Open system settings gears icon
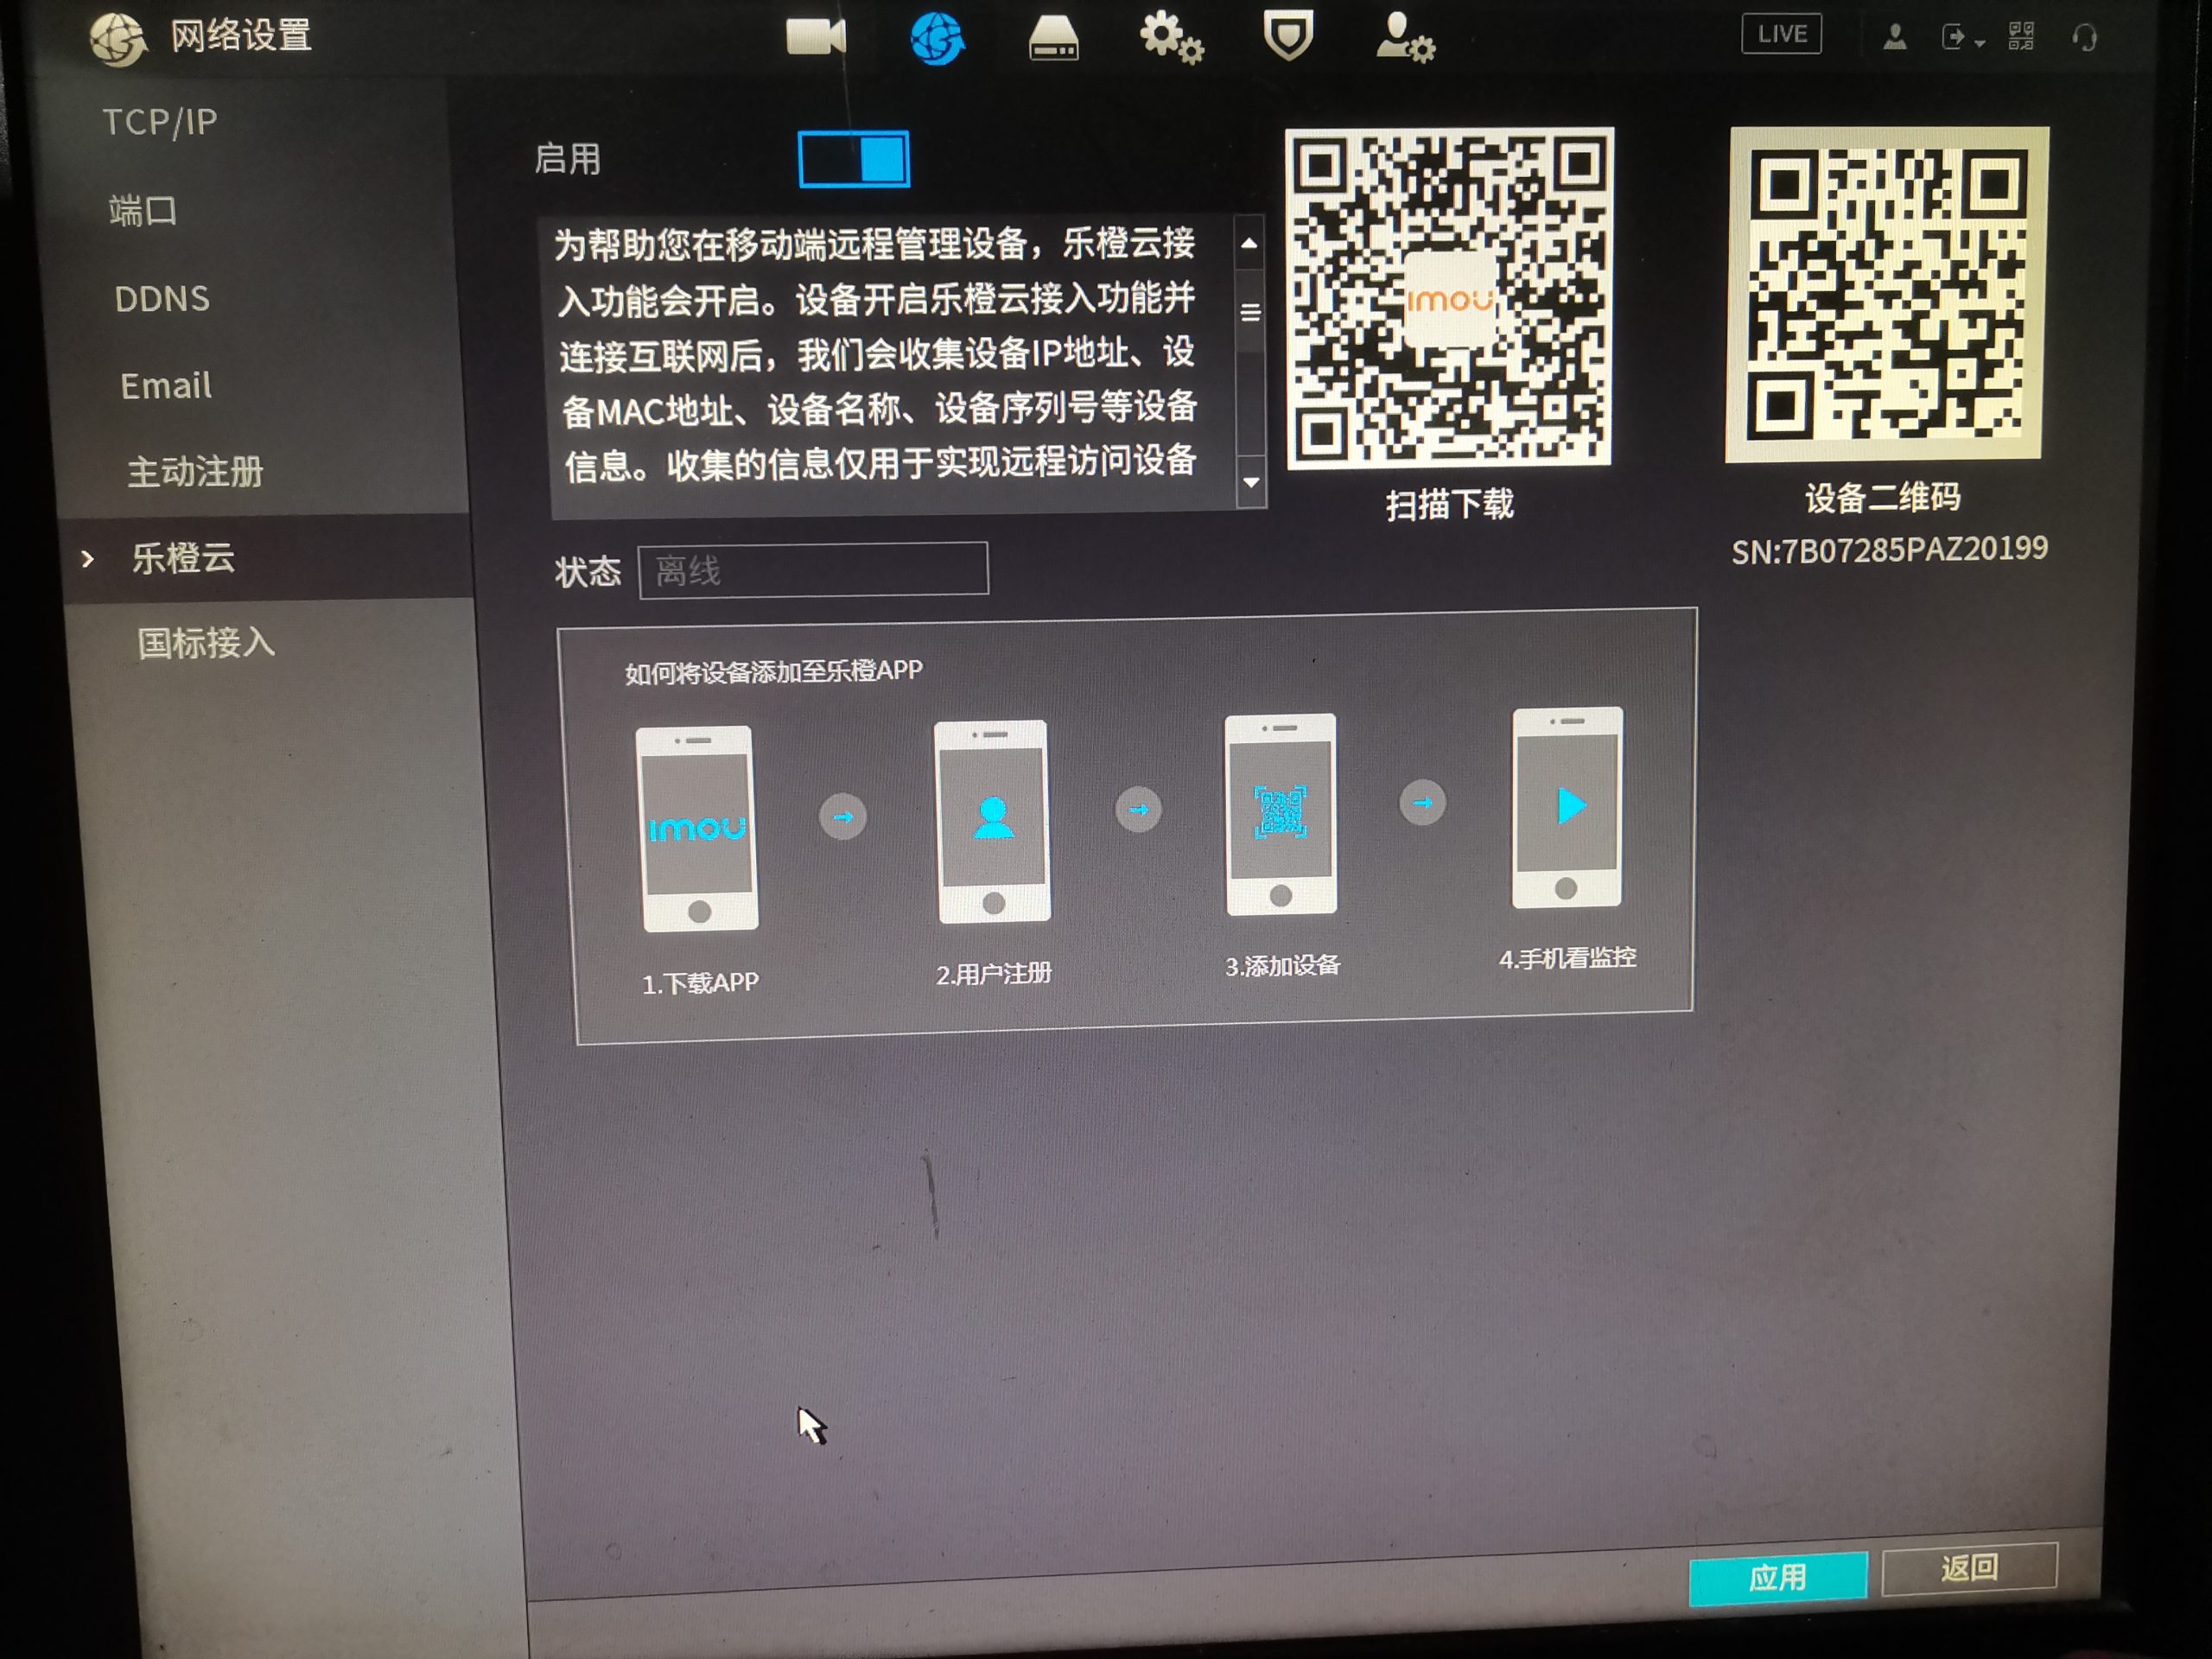Screen dimensions: 2212x1659 (1170, 39)
